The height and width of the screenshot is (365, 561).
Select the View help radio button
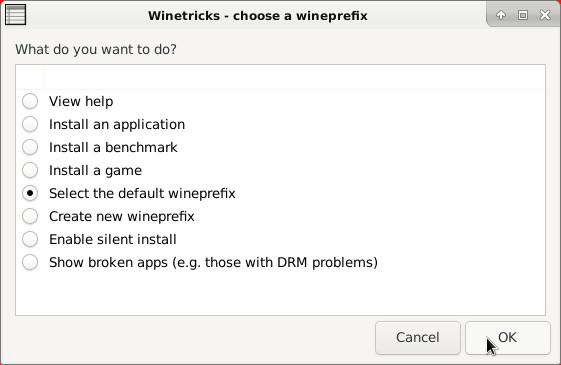click(x=30, y=101)
